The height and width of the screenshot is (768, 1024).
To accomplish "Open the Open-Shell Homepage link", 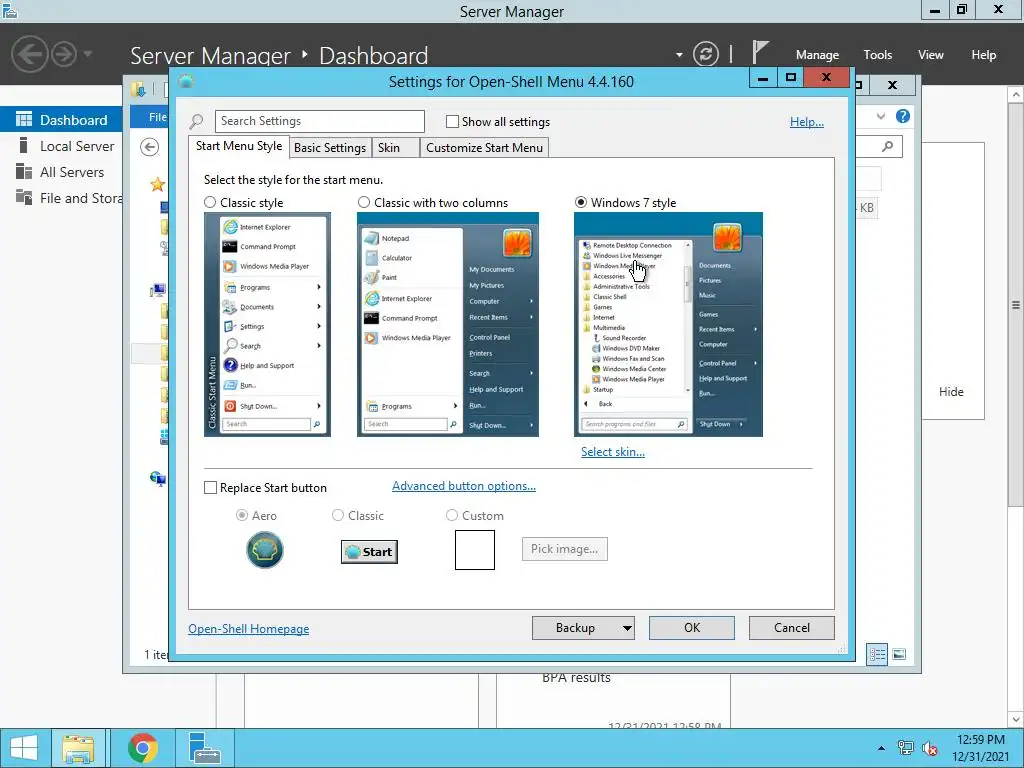I will click(248, 629).
